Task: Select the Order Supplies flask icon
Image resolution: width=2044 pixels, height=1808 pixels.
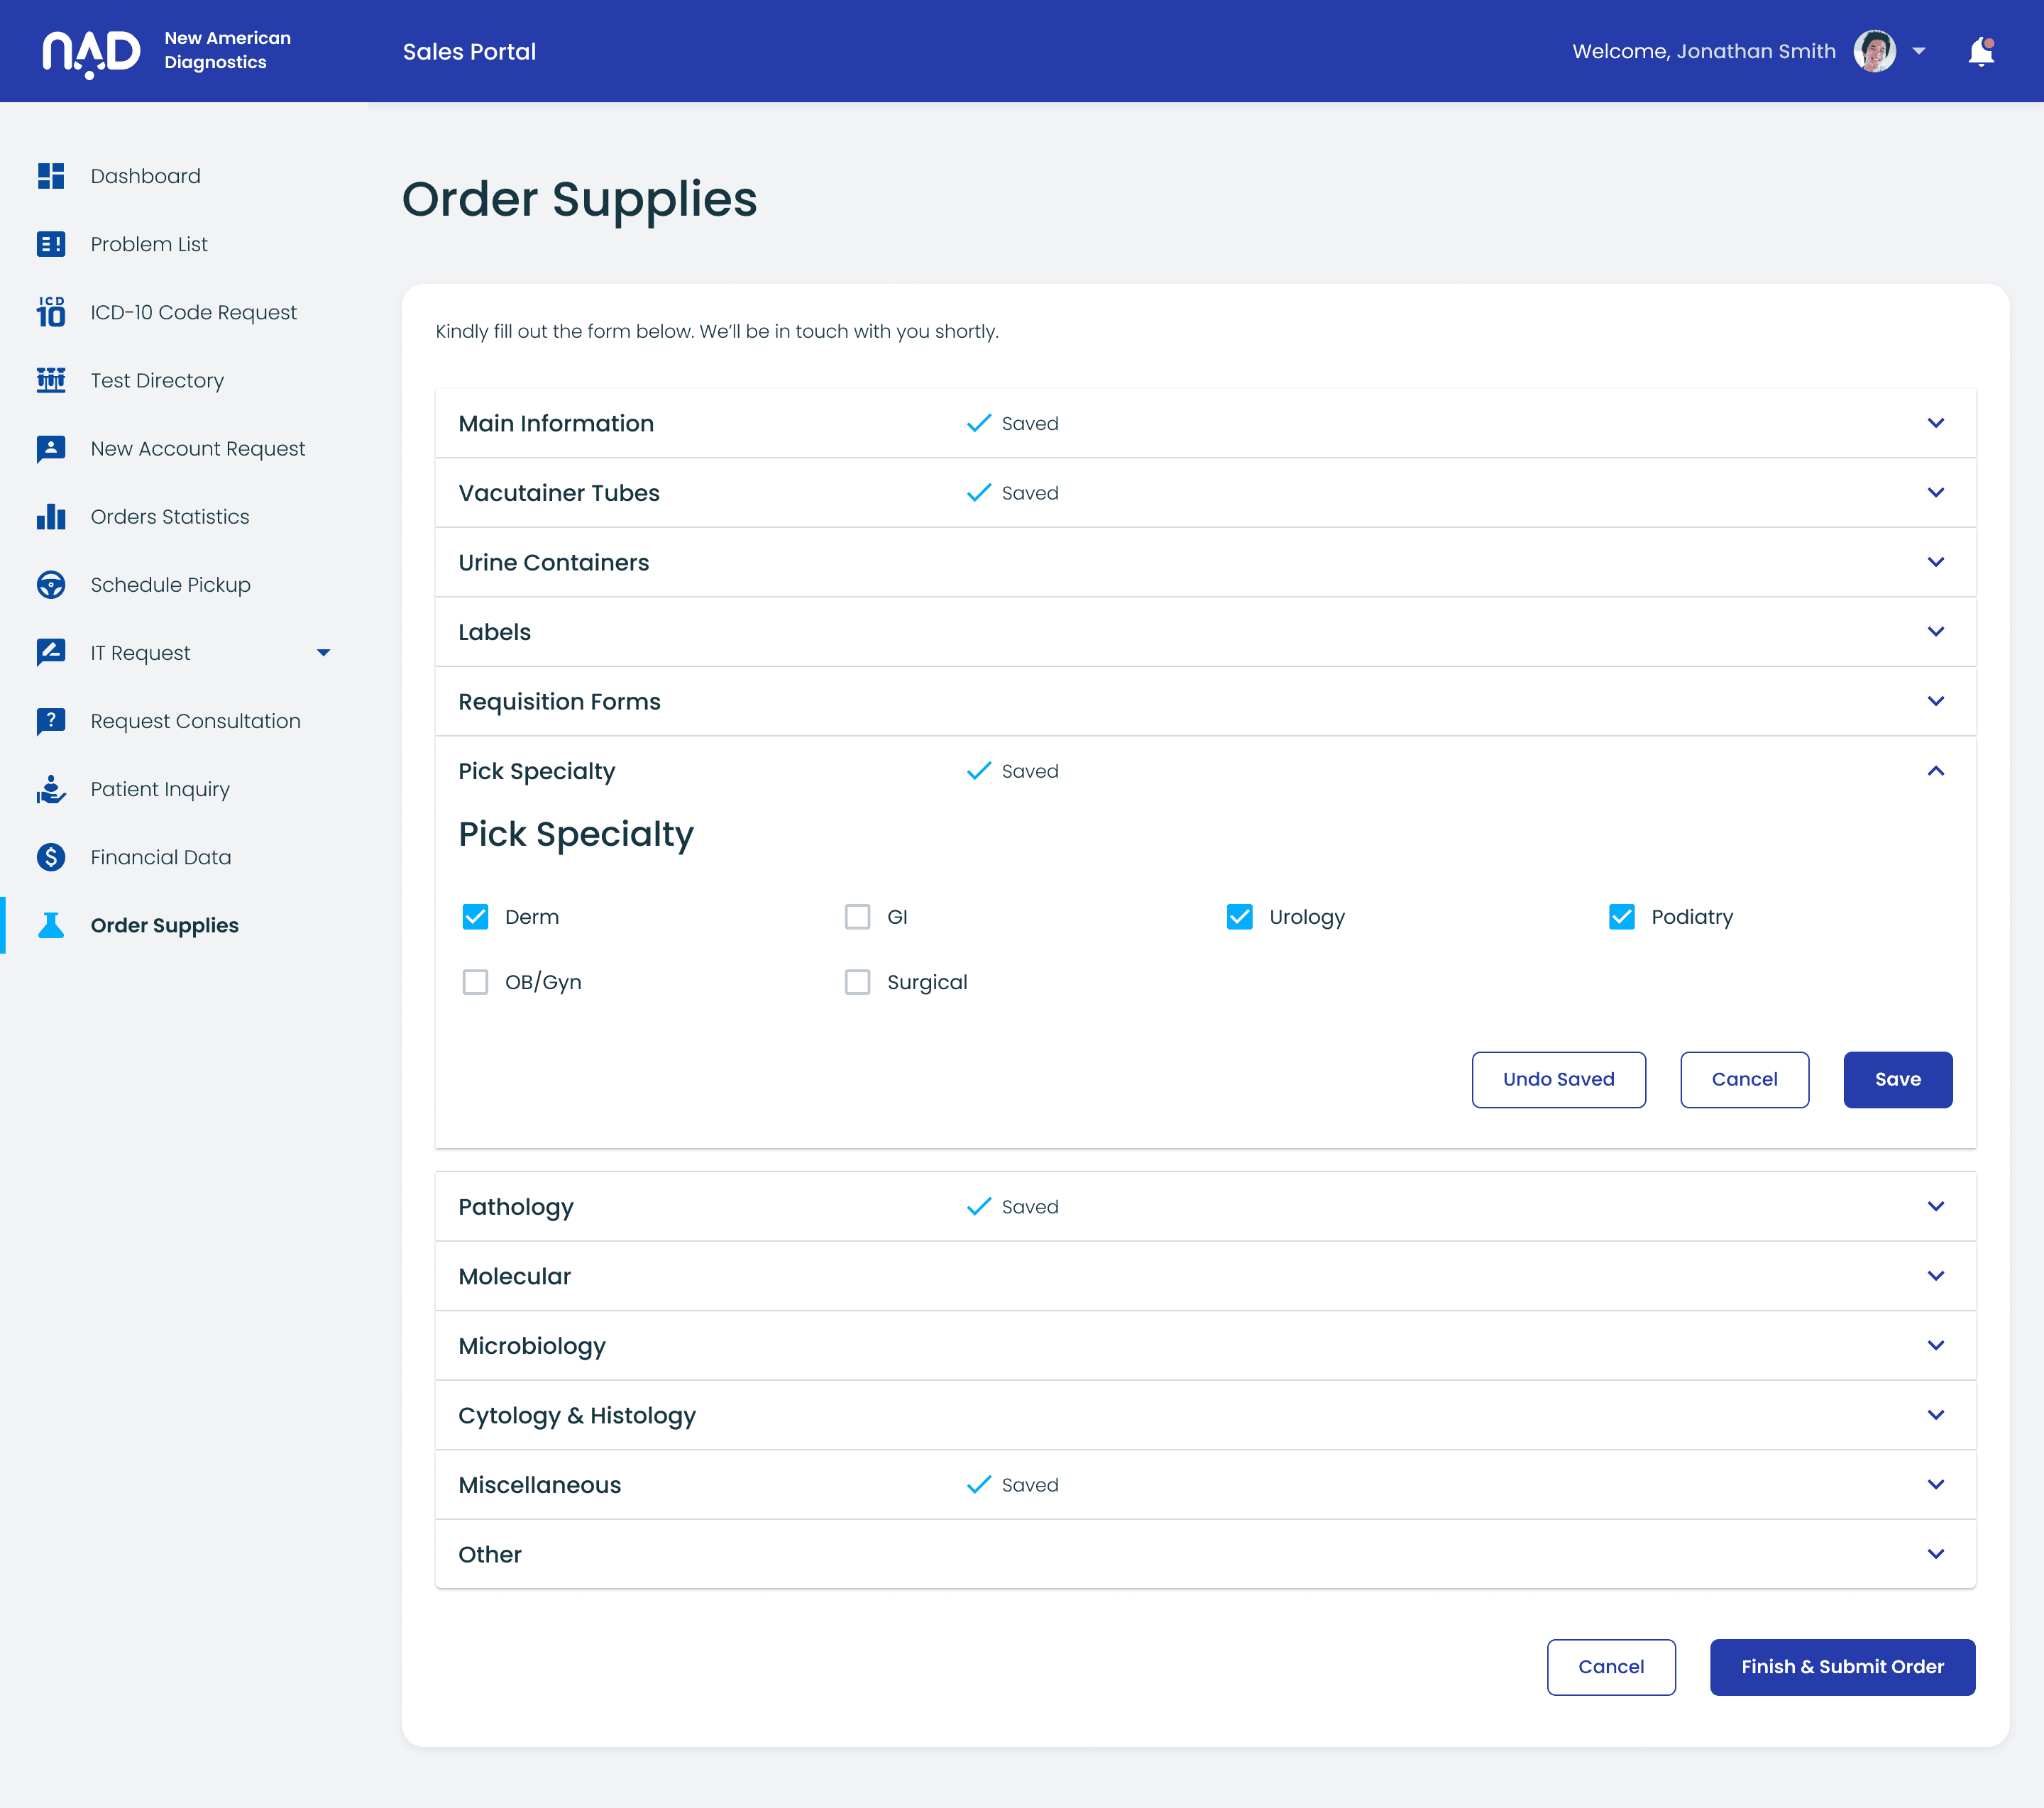Action: coord(51,925)
